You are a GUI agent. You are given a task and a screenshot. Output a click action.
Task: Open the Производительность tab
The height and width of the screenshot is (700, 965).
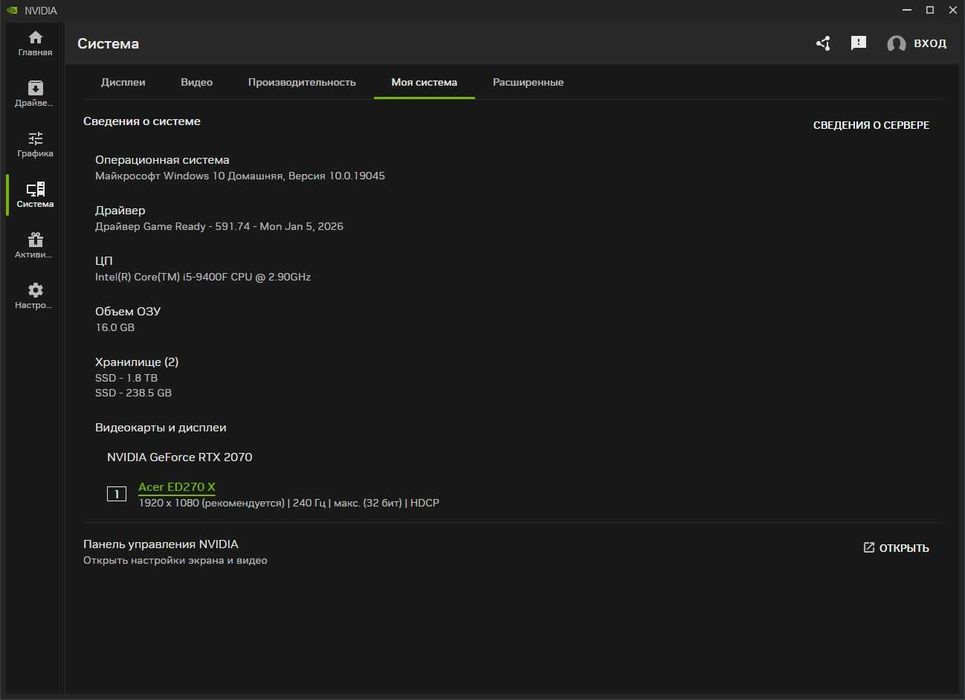tap(302, 82)
